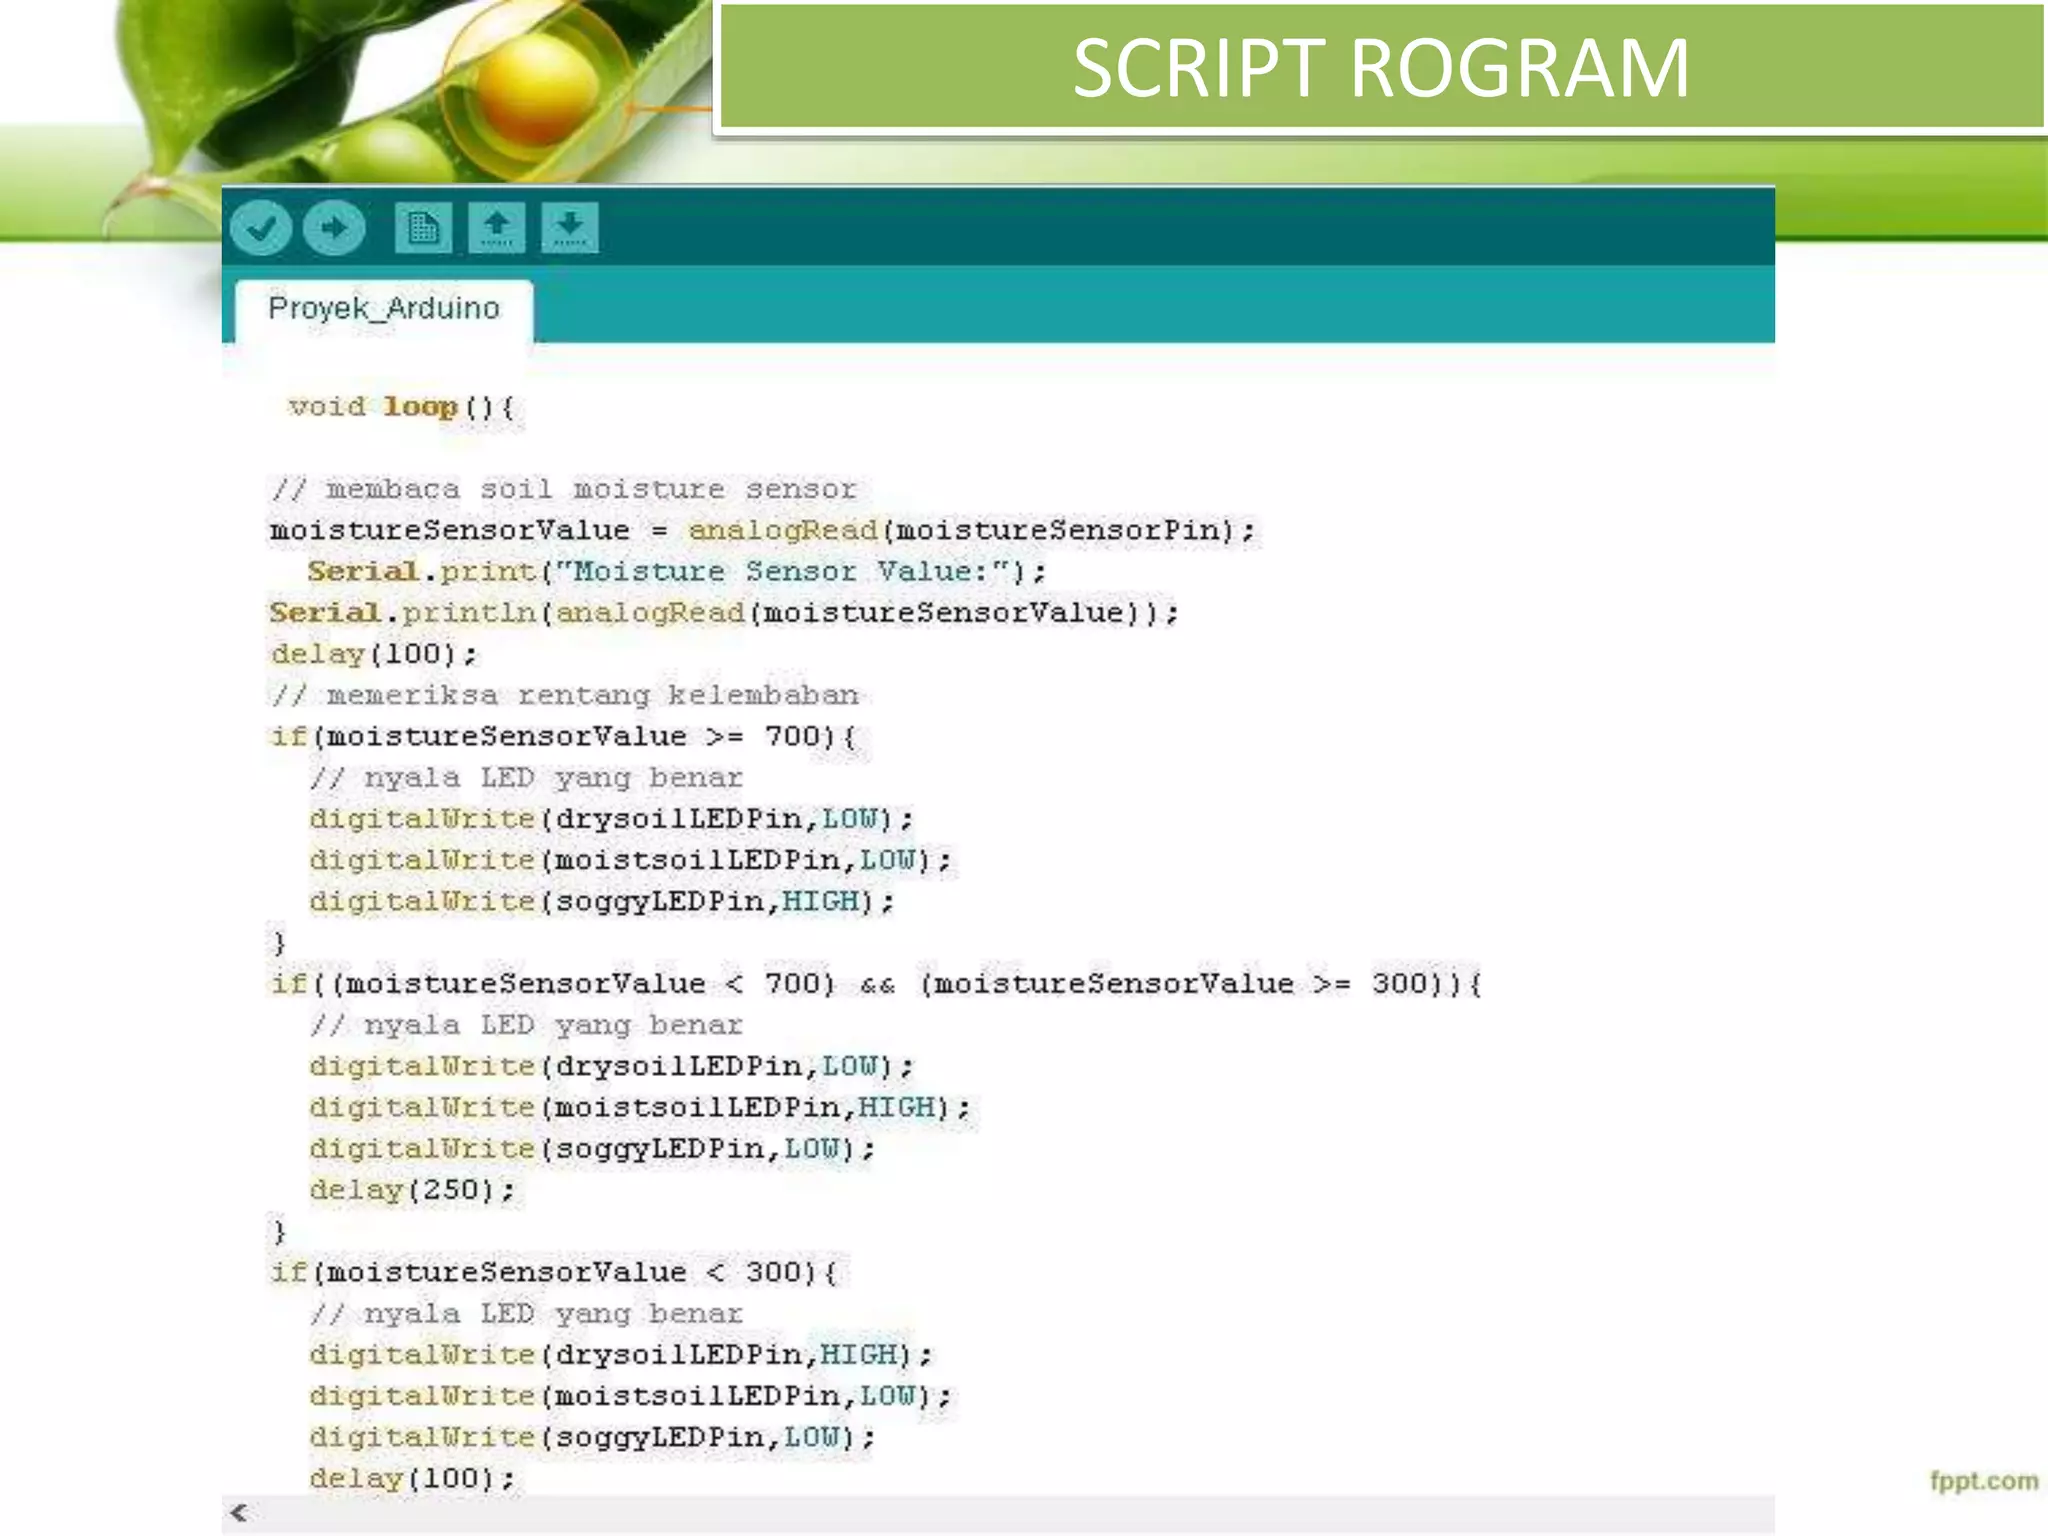Screen dimensions: 2048x1536
Task: Click the comment '// memeriksa rentang kelembaban'
Action: [x=564, y=695]
